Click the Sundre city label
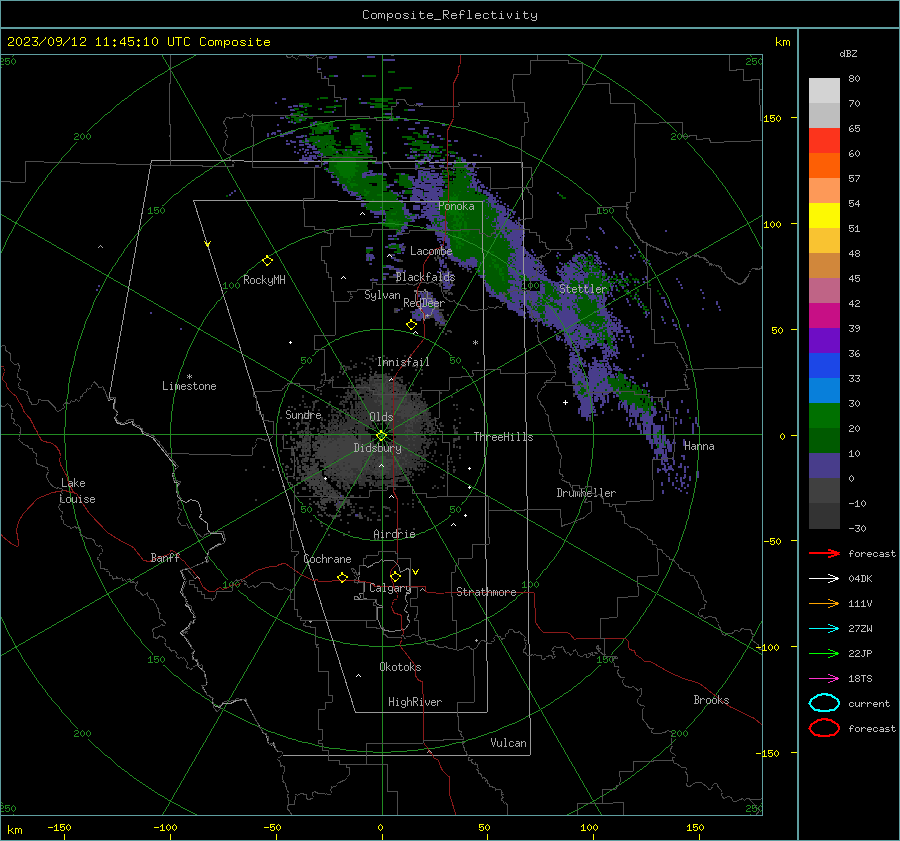This screenshot has width=900, height=841. [303, 414]
